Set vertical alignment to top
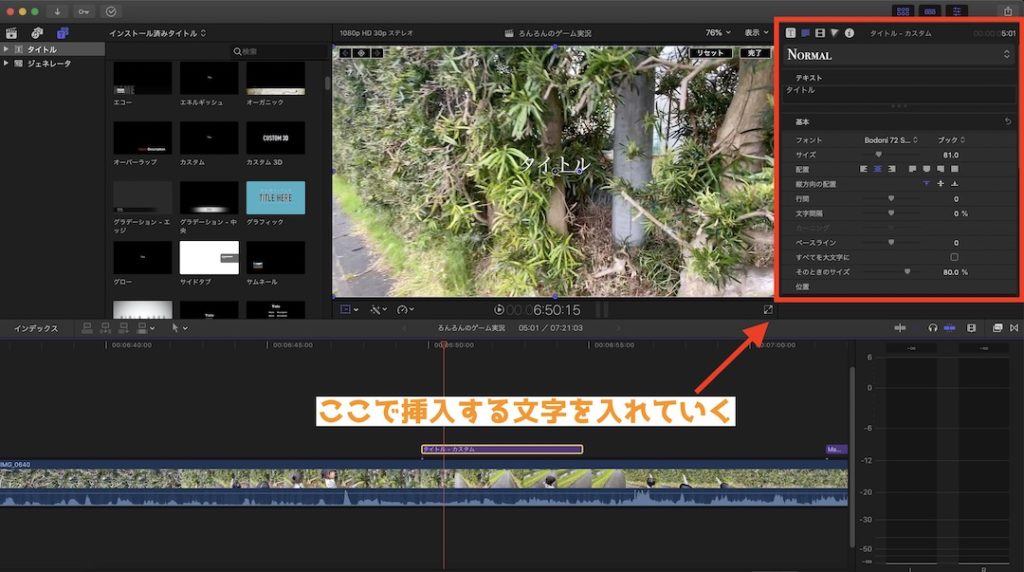 click(926, 183)
